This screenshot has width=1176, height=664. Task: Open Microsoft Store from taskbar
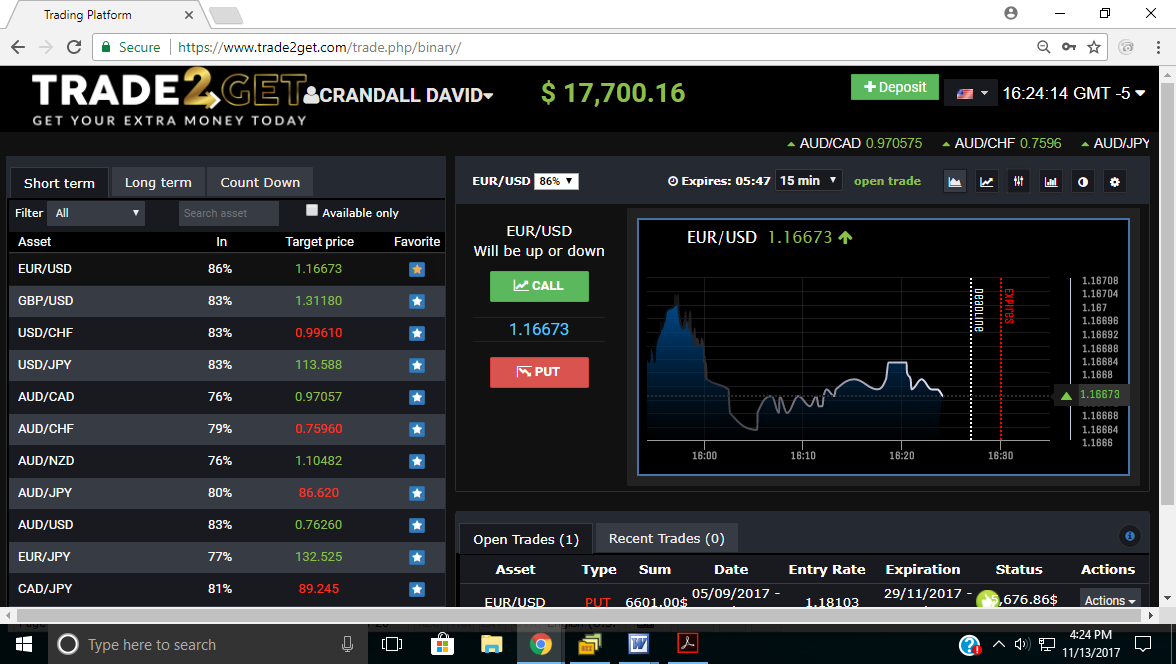[442, 644]
